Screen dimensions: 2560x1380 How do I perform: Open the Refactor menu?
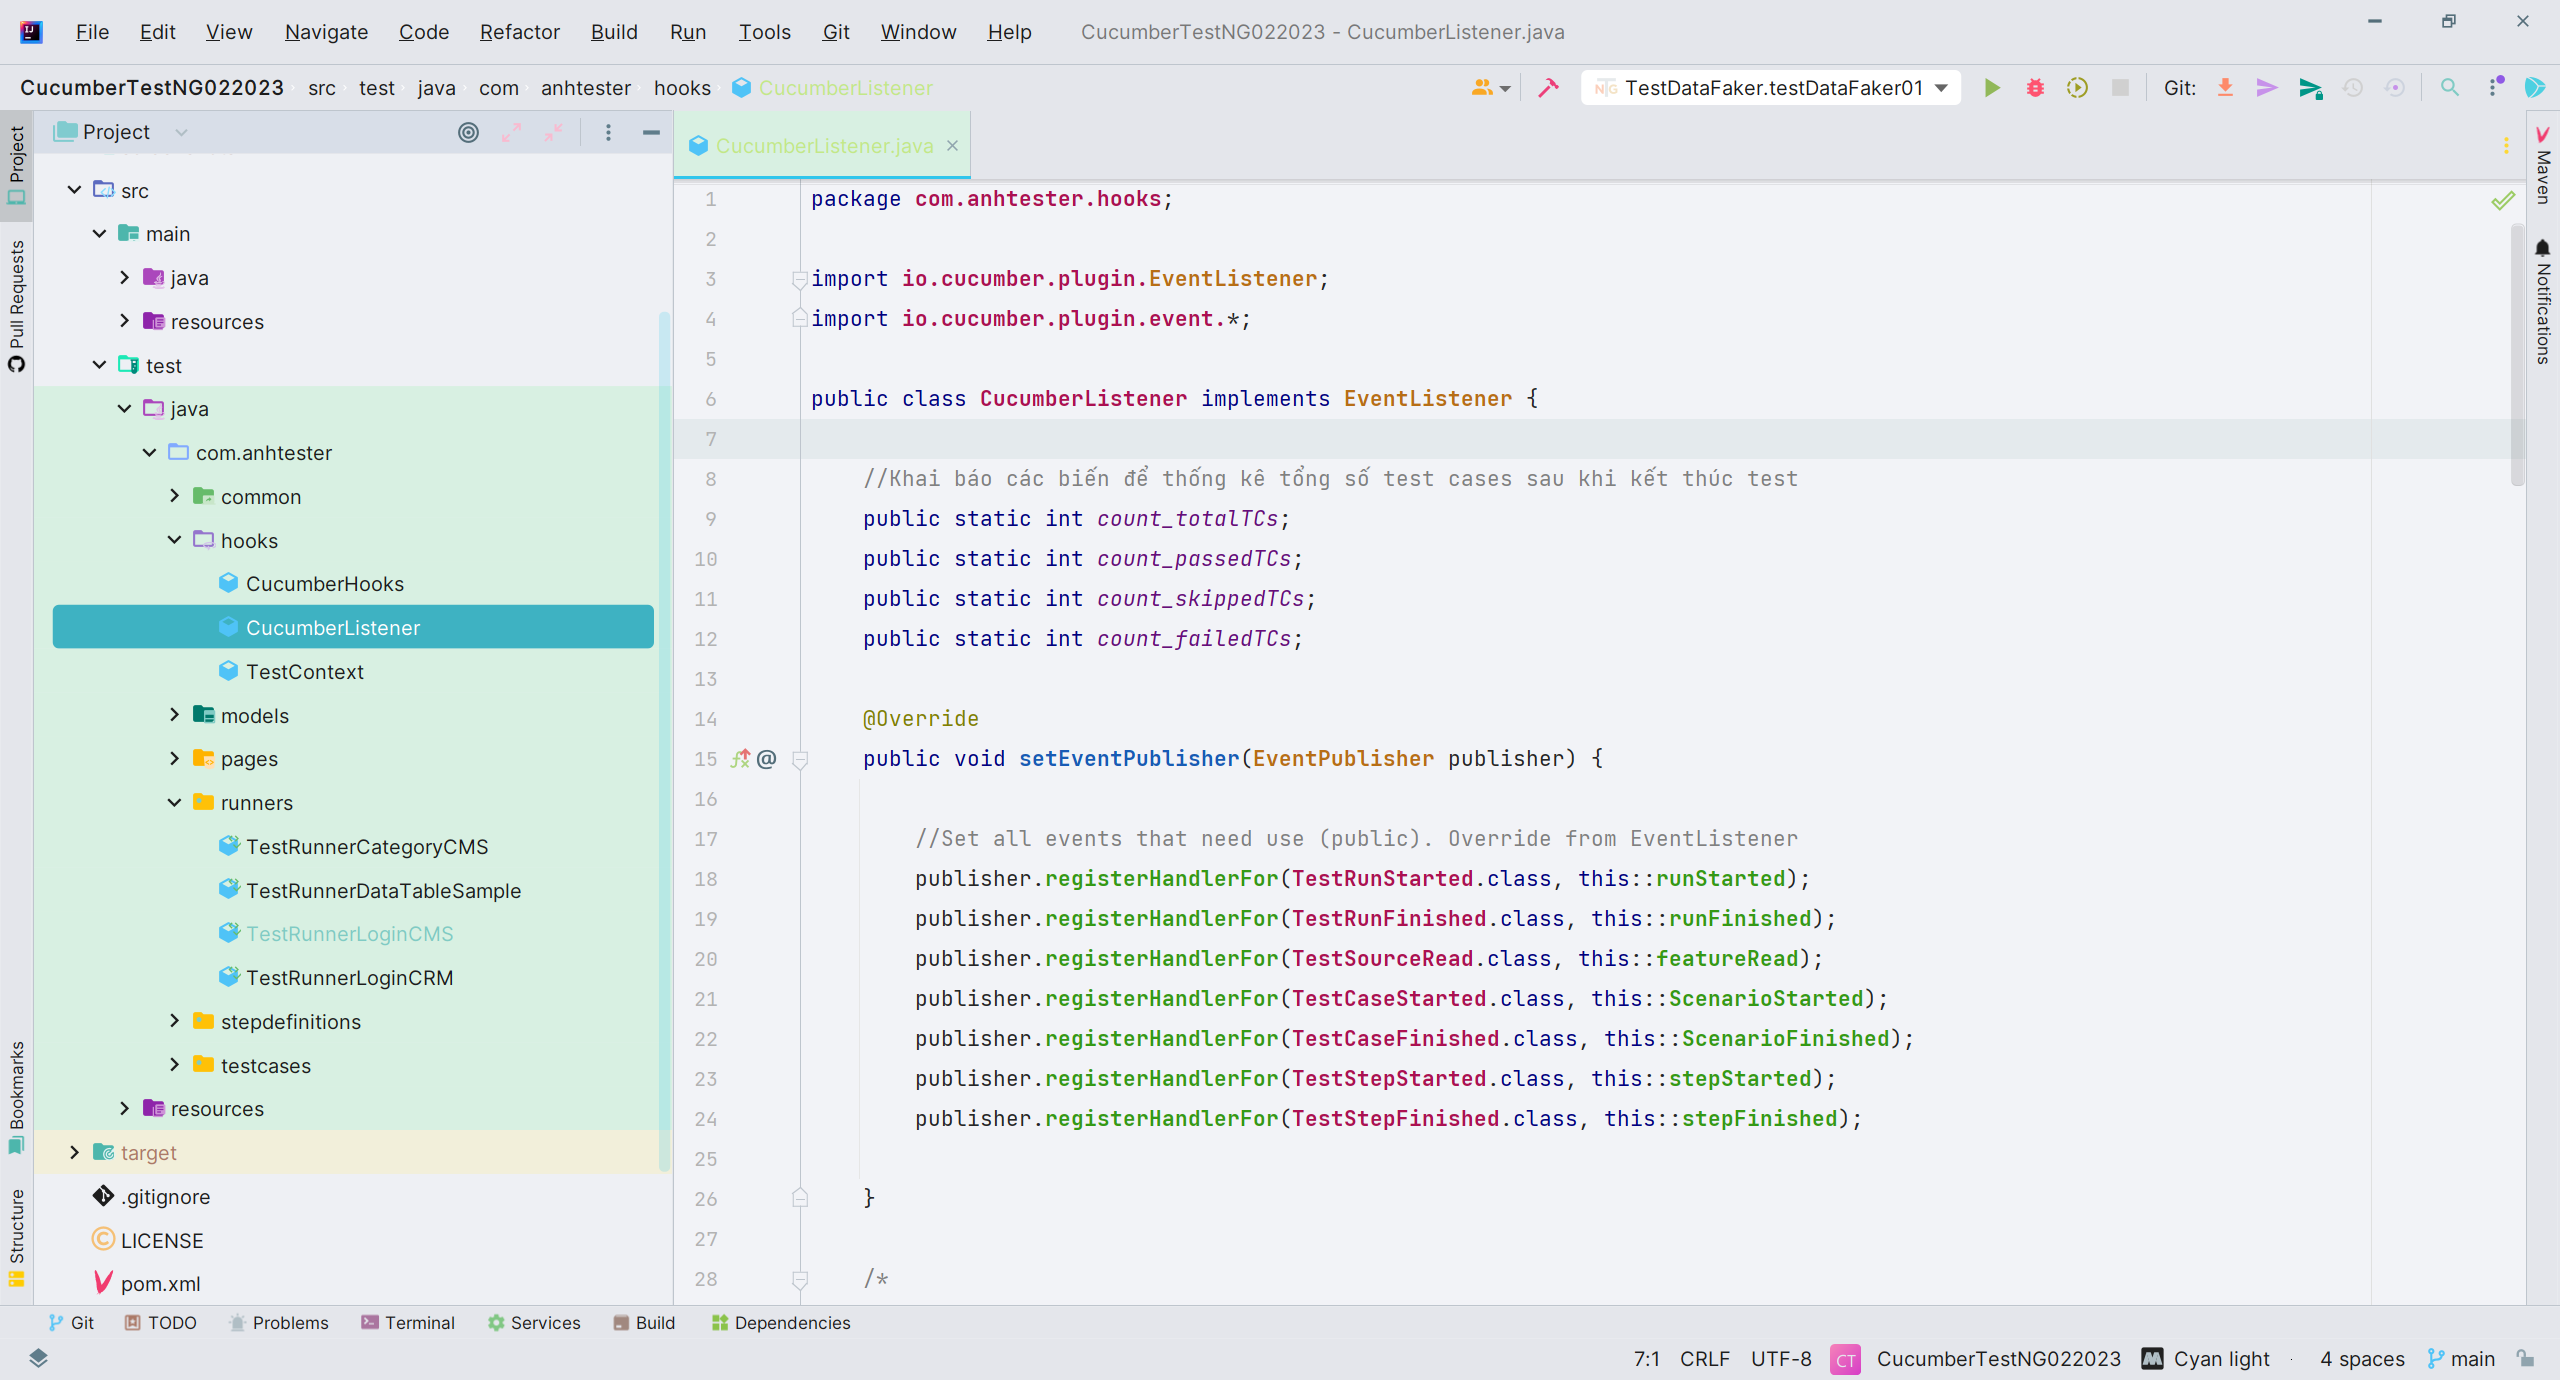pyautogui.click(x=519, y=32)
